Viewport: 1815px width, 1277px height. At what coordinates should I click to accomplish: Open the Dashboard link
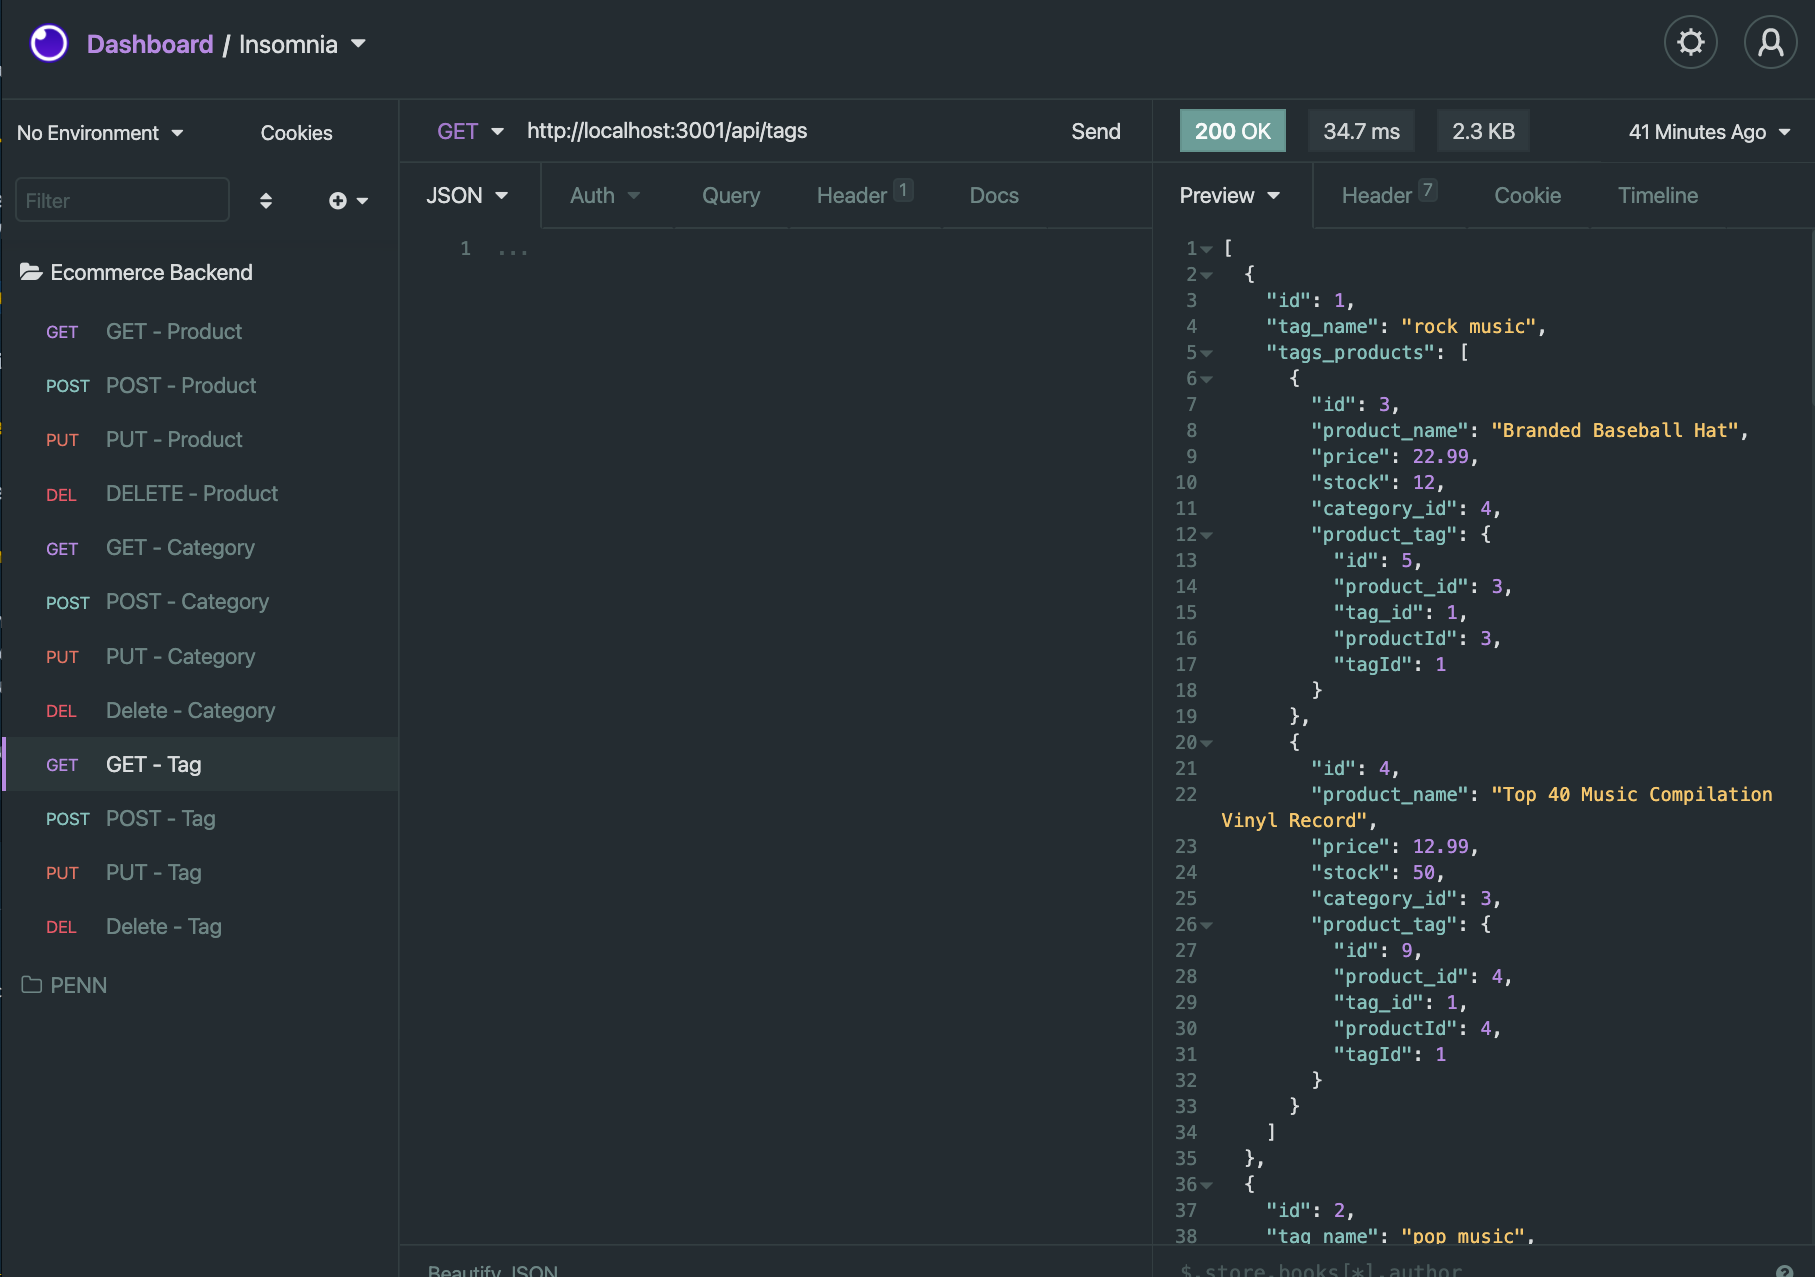[x=150, y=44]
